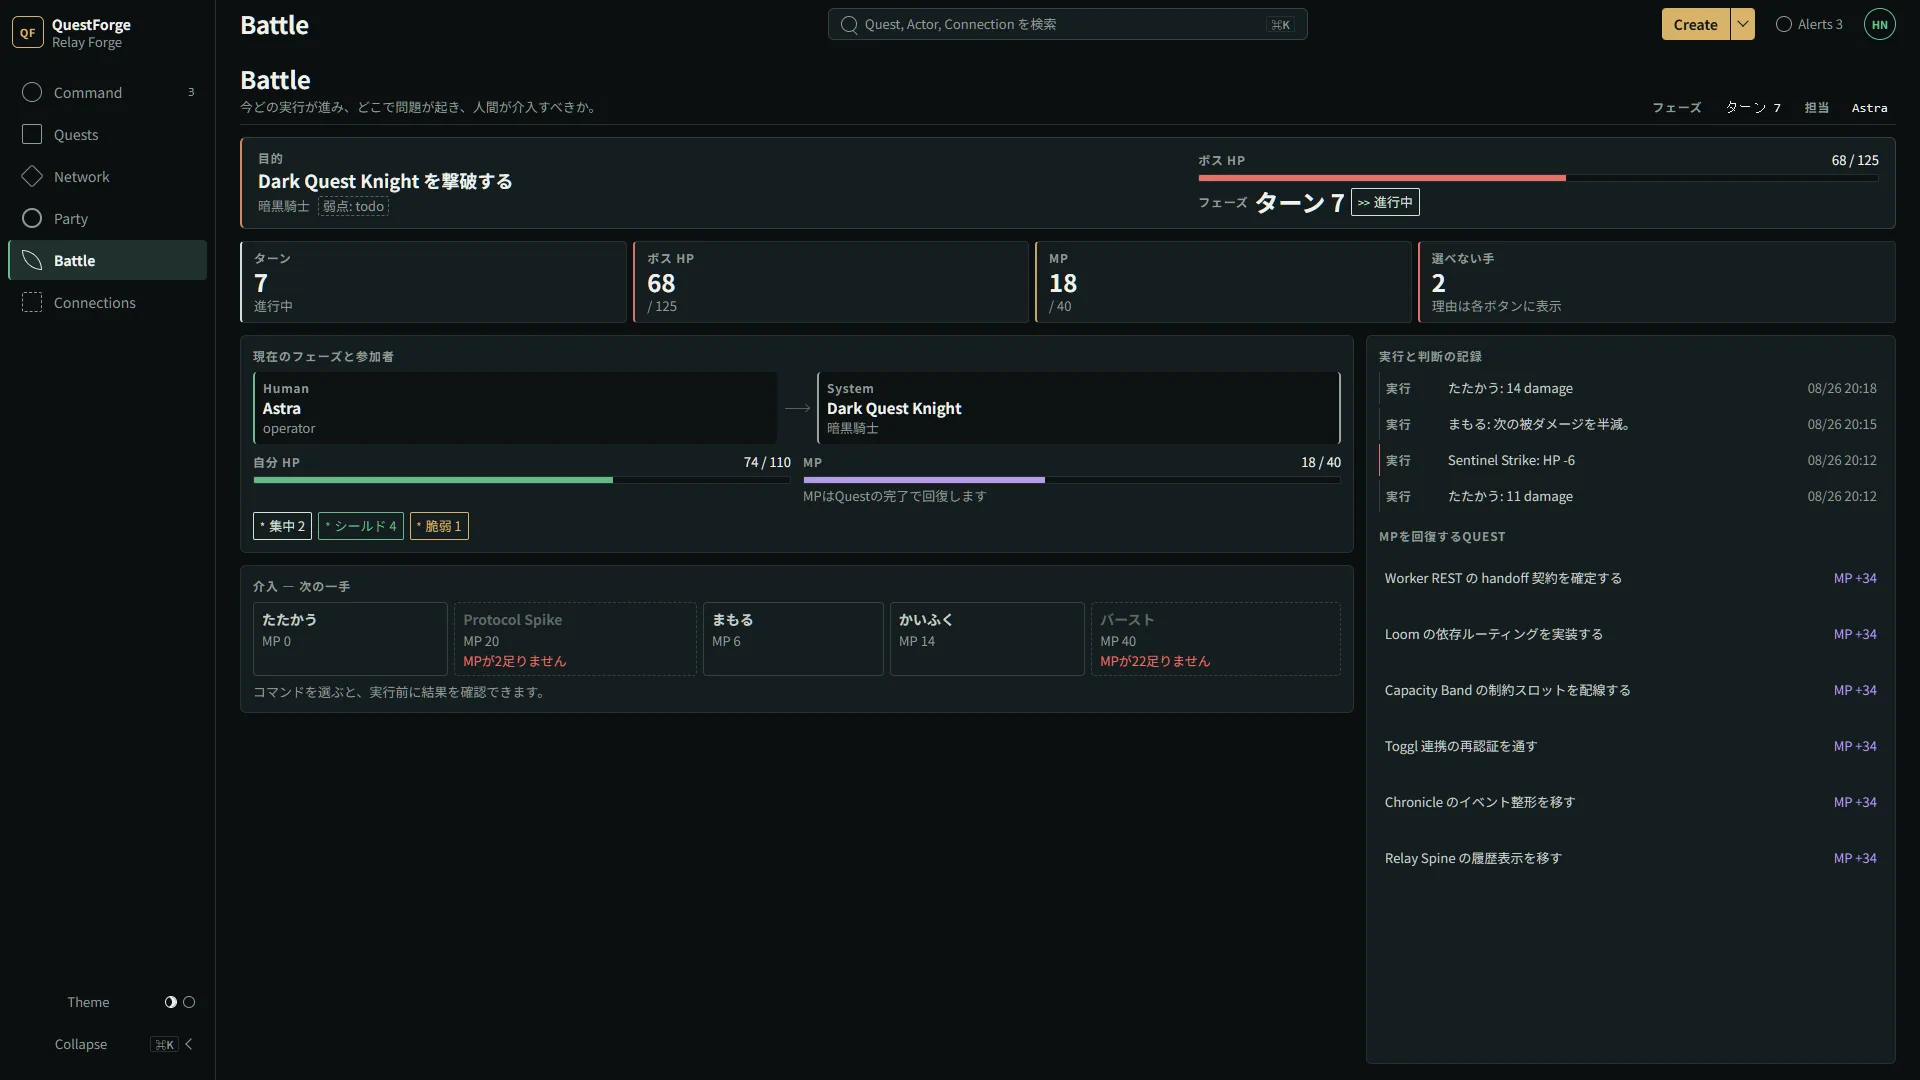Screen dimensions: 1920x1080
Task: Click the QuestForge QF logo icon
Action: tap(28, 32)
